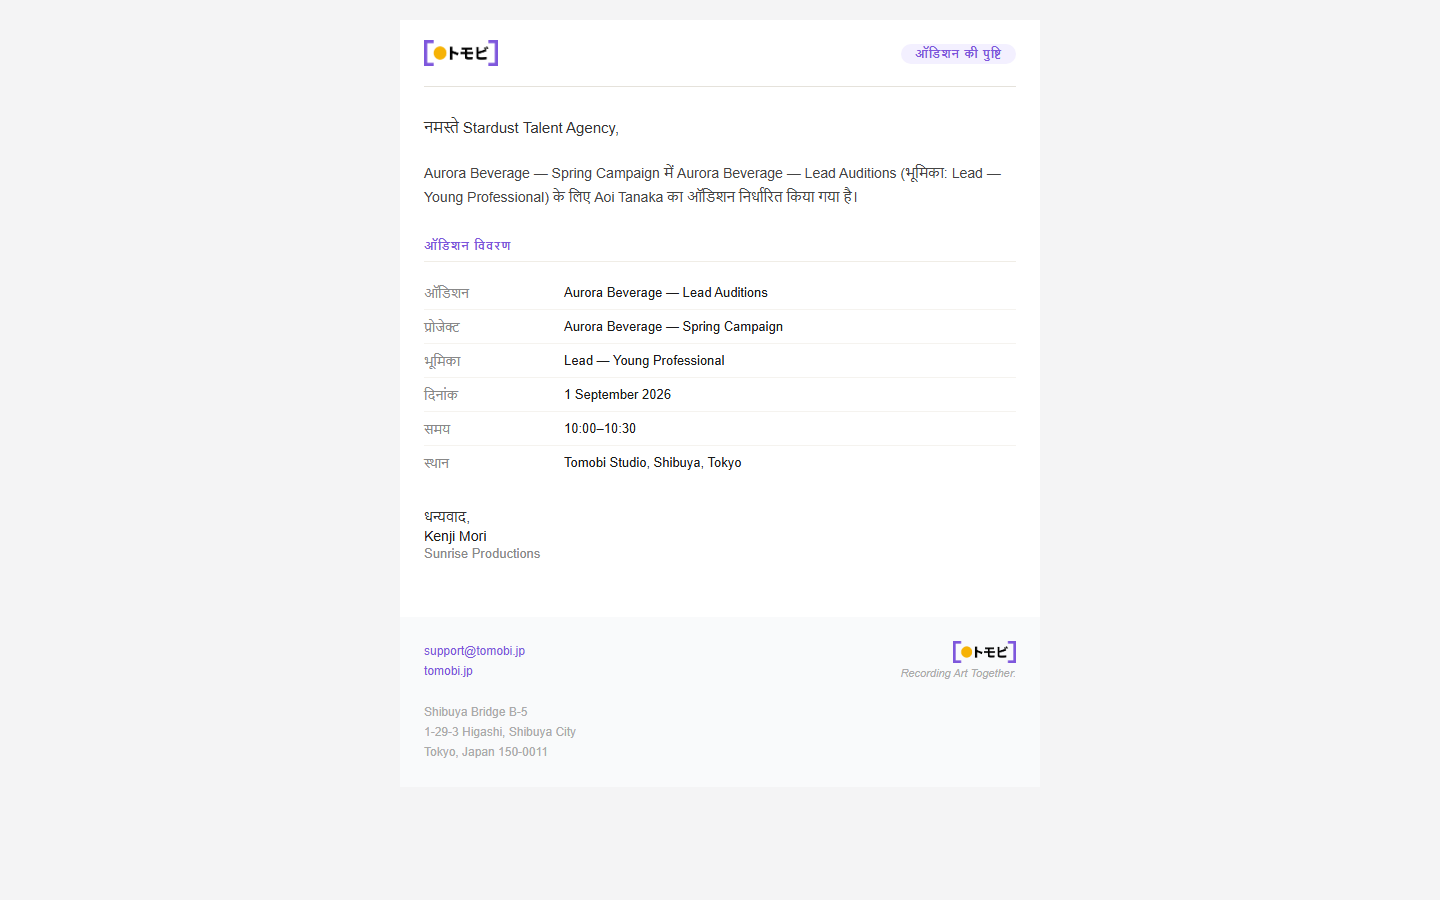Click the Sunrise Productions company name
The image size is (1440, 900).
pos(482,554)
